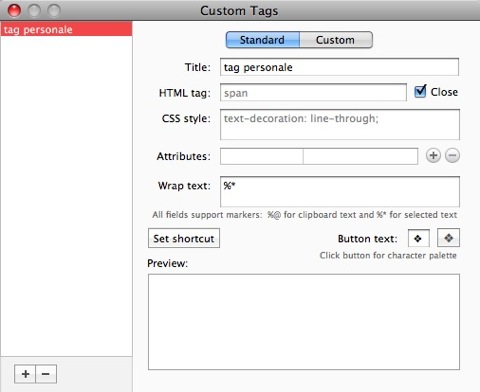Remove an attribute with the round minus icon
480x392 pixels.
[452, 155]
